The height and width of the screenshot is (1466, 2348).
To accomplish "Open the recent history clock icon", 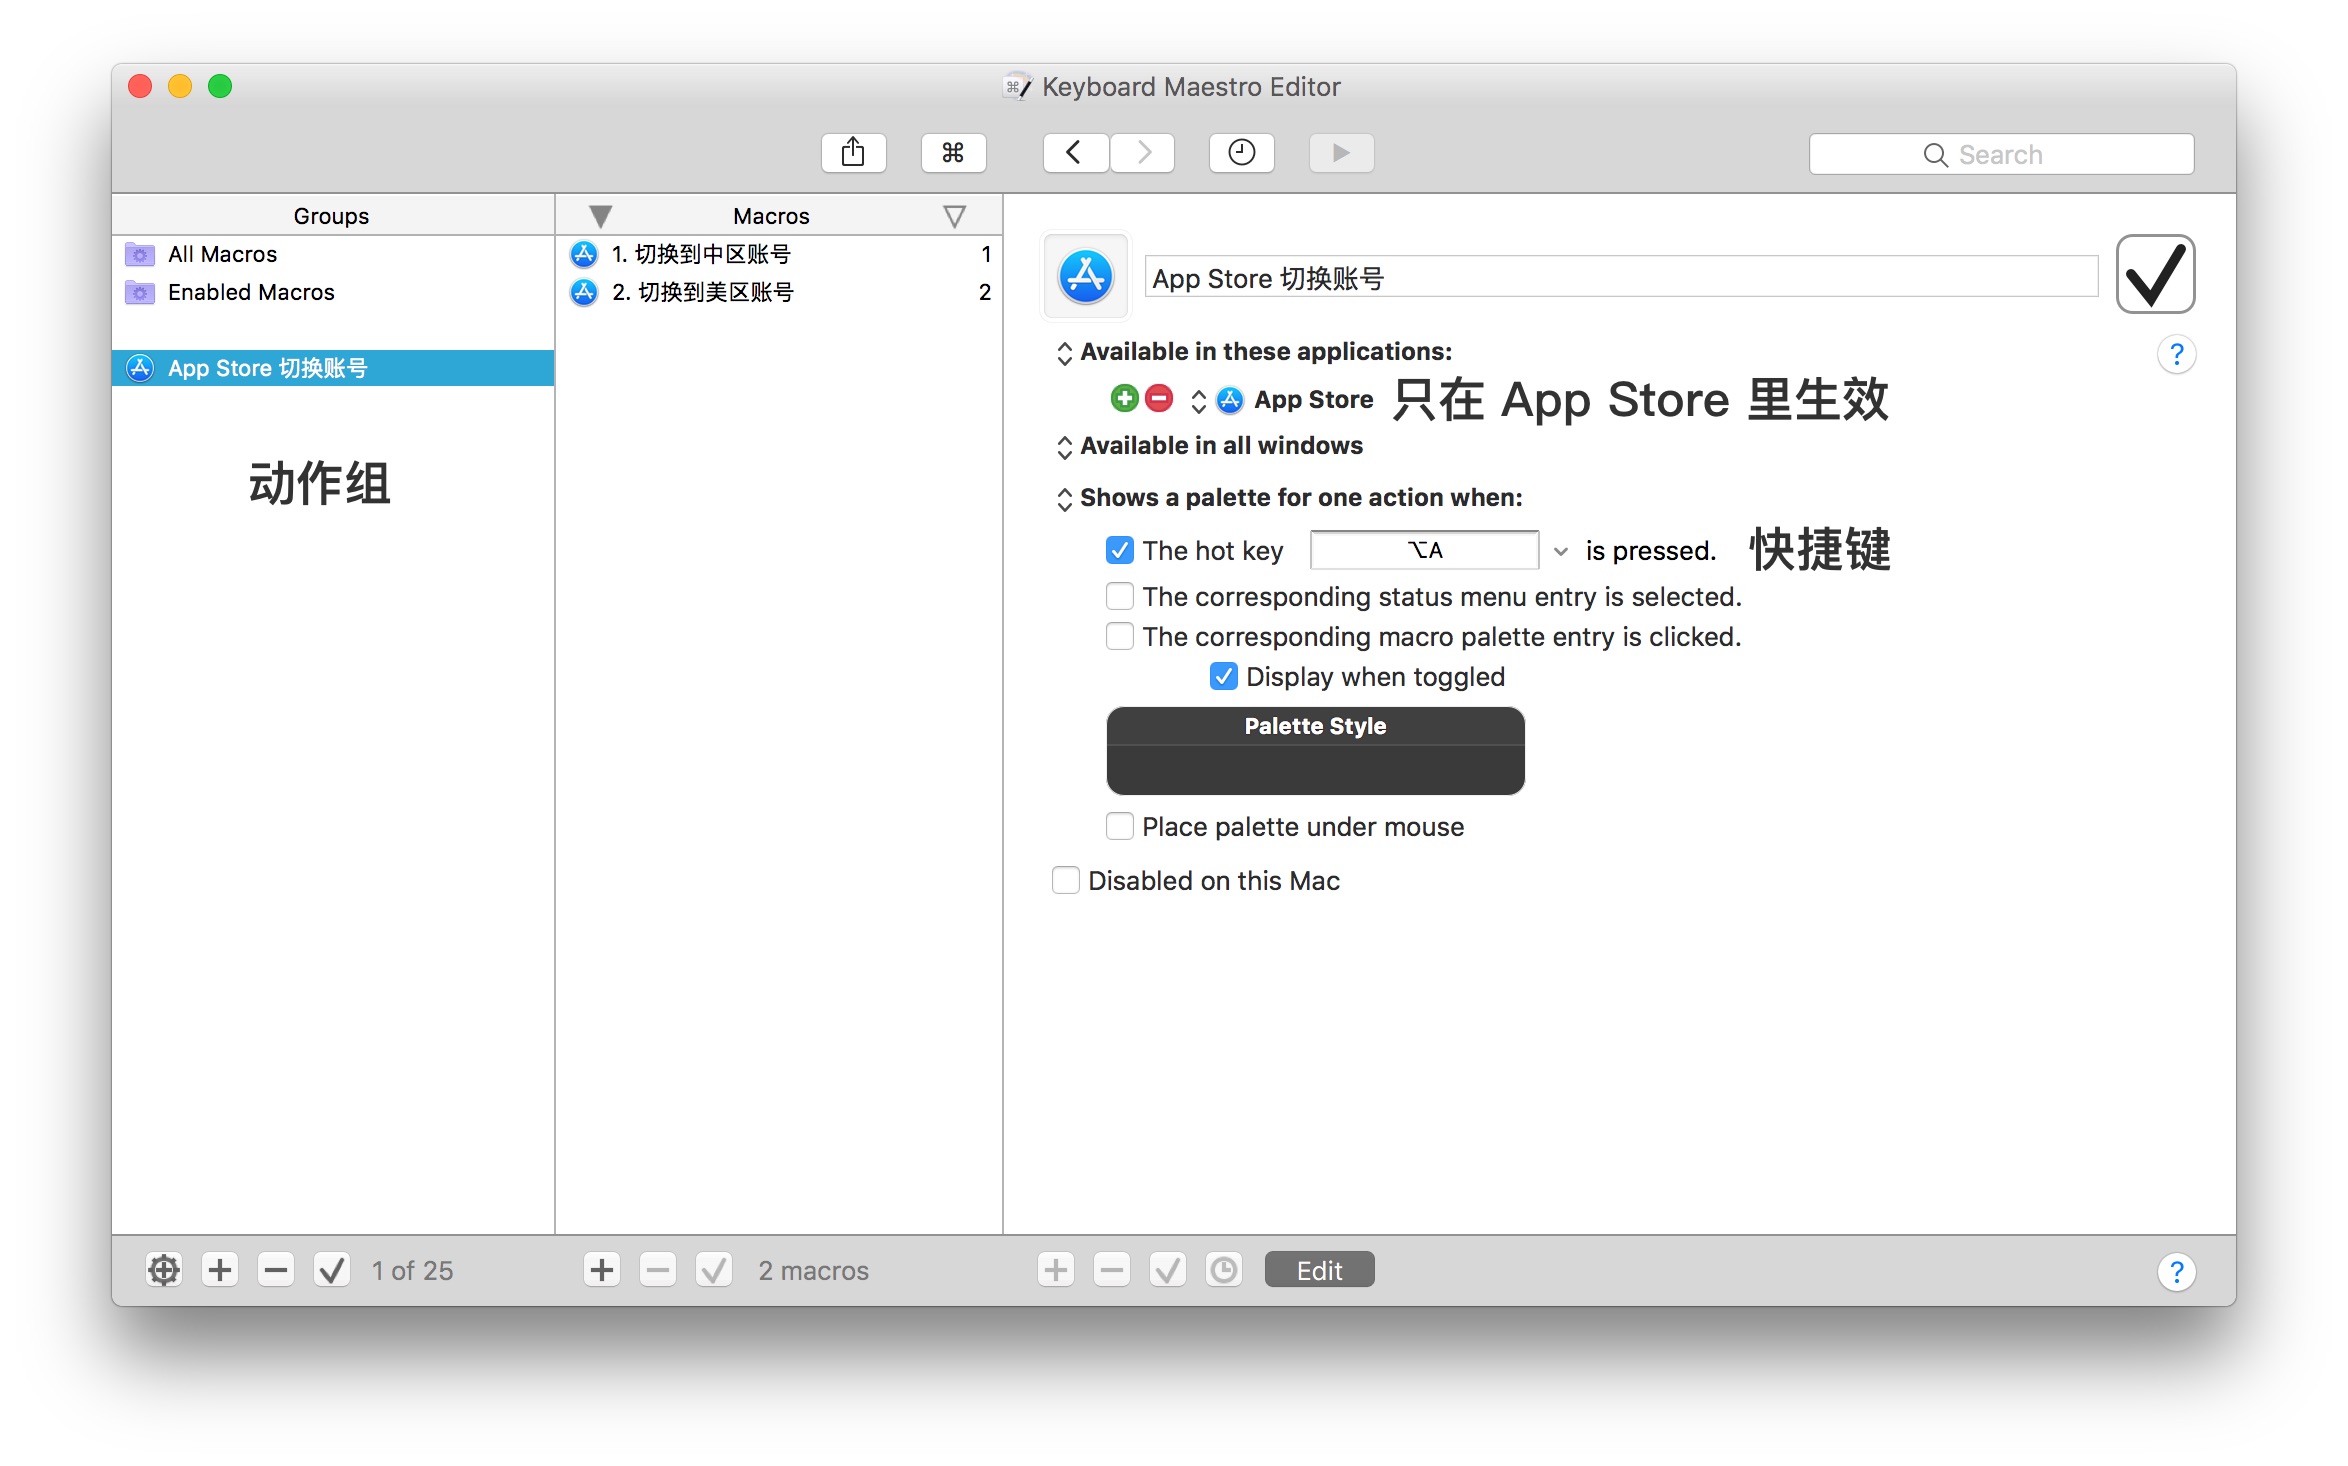I will (x=1241, y=153).
